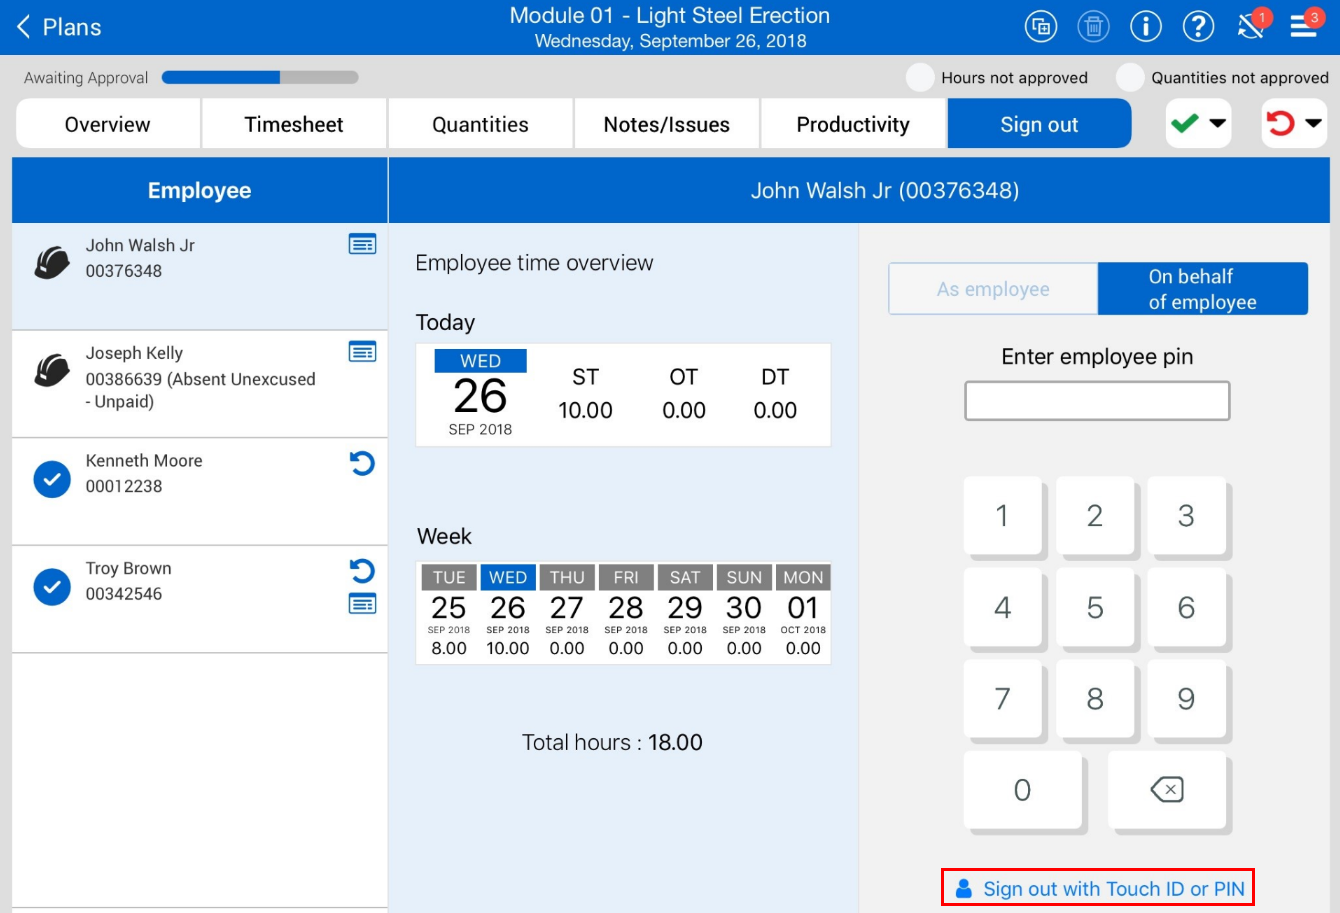1340x913 pixels.
Task: Open the help question mark icon
Action: coord(1198,27)
